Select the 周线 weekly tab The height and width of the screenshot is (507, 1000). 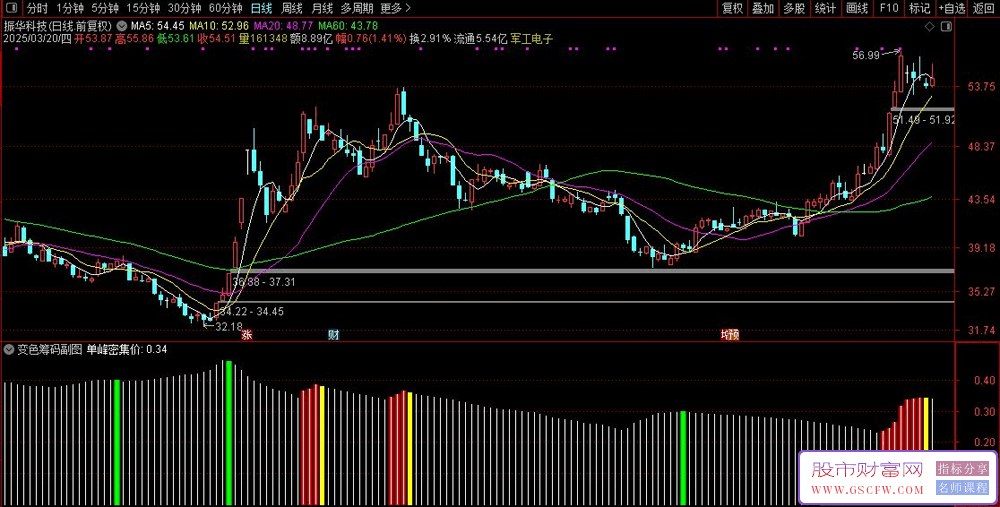291,8
